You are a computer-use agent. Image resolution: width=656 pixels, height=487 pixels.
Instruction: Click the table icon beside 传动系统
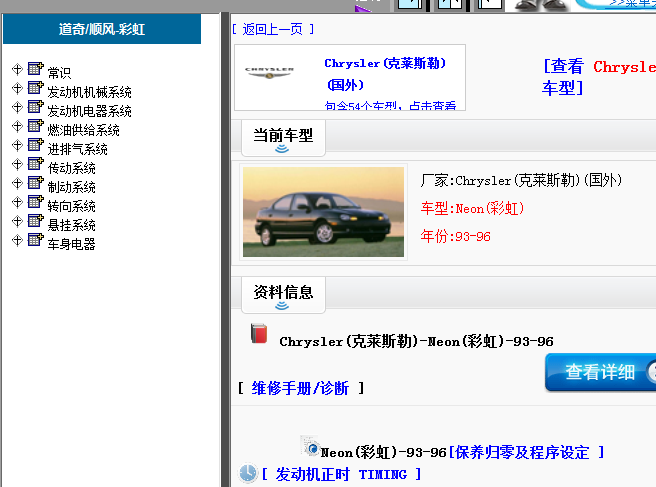pyautogui.click(x=36, y=164)
